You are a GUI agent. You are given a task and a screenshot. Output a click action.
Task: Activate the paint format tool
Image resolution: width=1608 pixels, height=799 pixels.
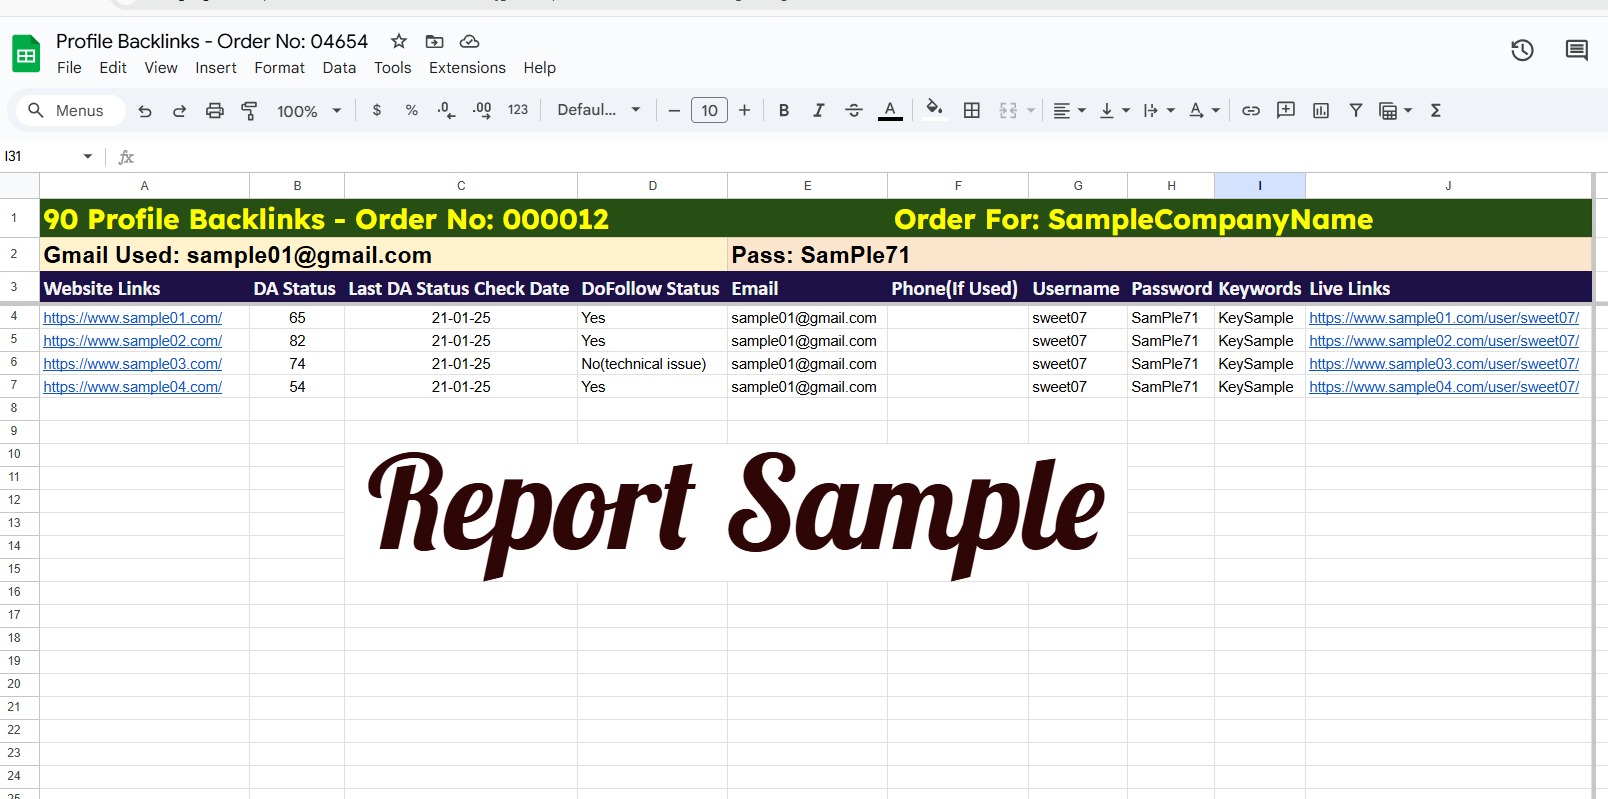pos(249,111)
